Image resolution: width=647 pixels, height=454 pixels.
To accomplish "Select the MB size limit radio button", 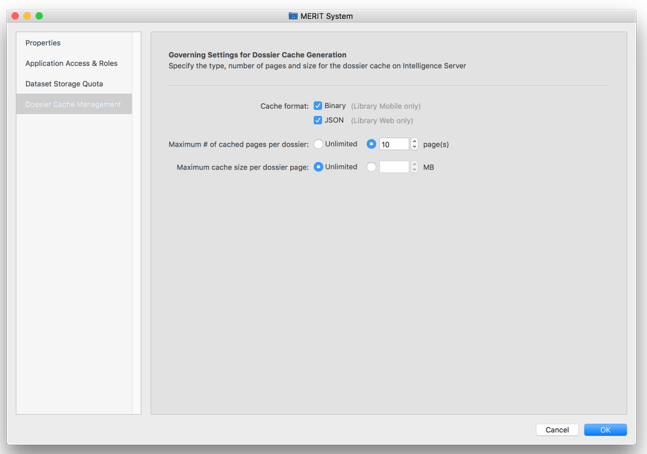I will pos(371,167).
